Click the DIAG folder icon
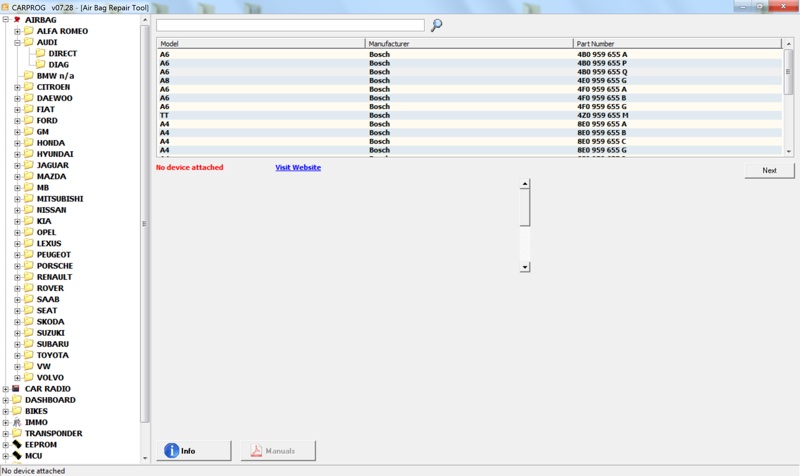Viewport: 800px width, 476px height. [40, 64]
